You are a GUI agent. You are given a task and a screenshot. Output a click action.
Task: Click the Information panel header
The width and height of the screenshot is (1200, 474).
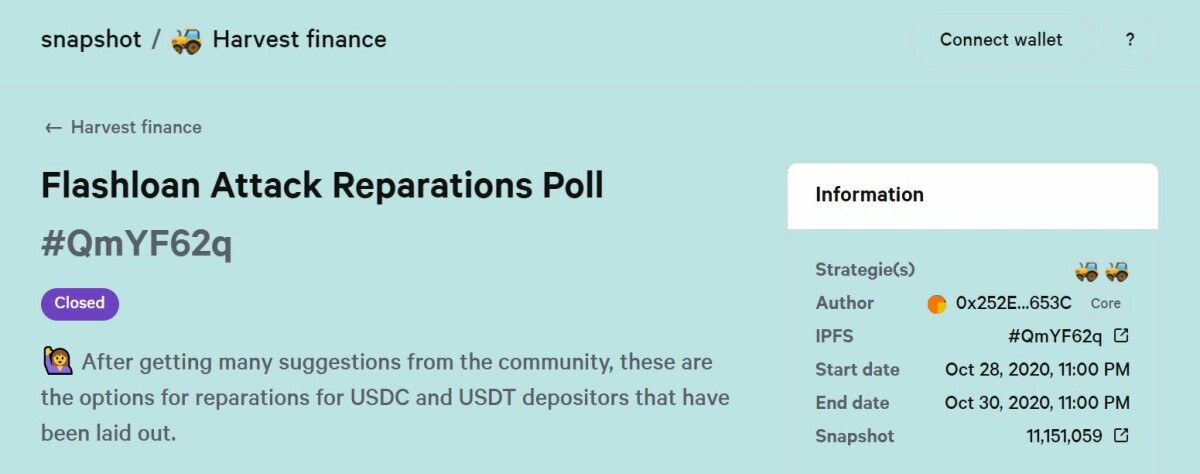(x=972, y=195)
